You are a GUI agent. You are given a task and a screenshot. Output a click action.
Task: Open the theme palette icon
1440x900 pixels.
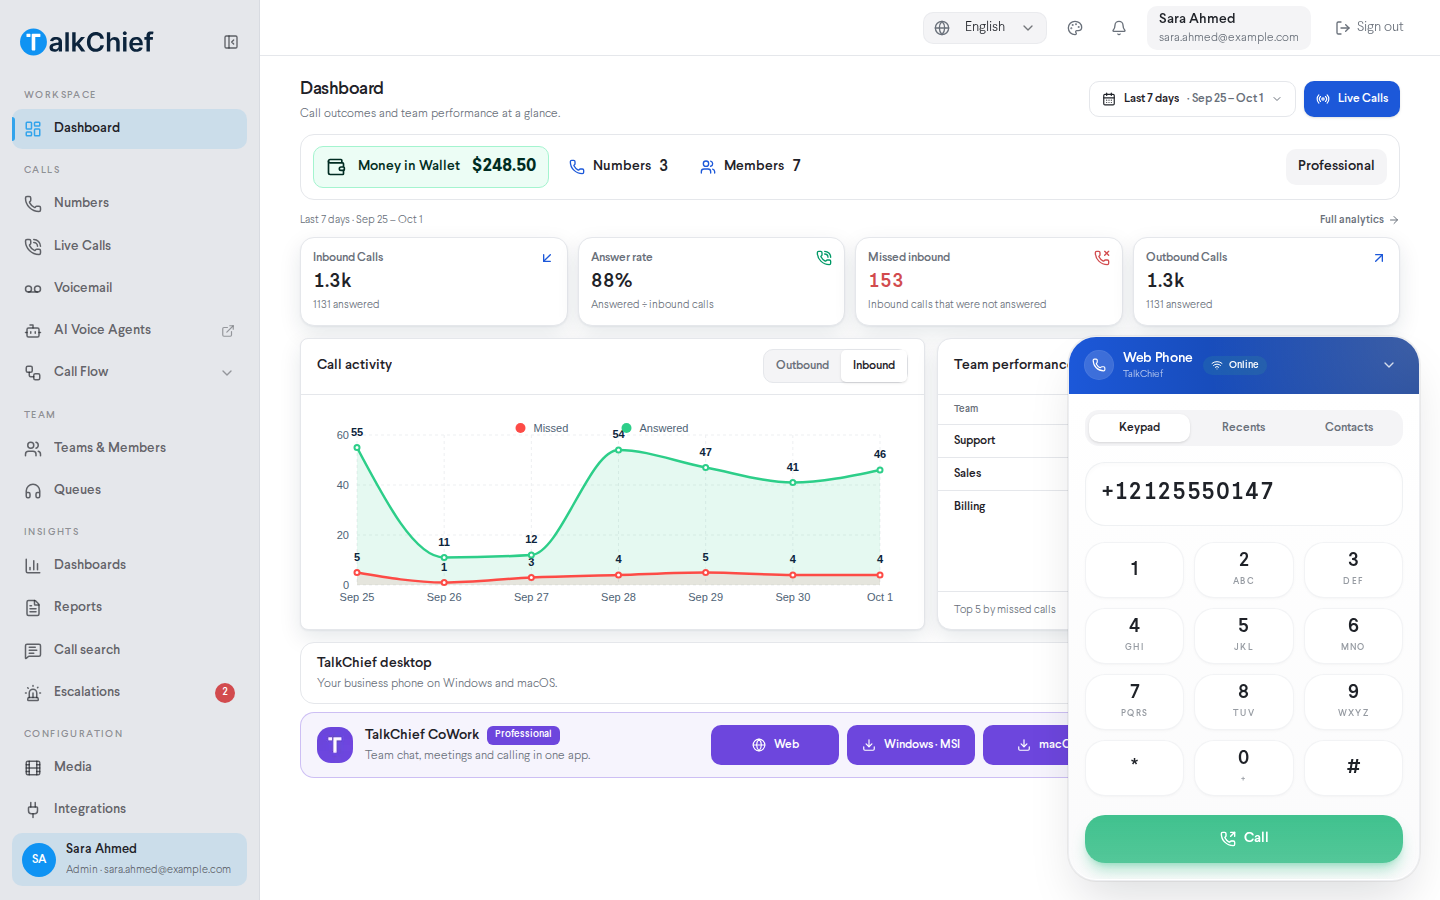1075,28
